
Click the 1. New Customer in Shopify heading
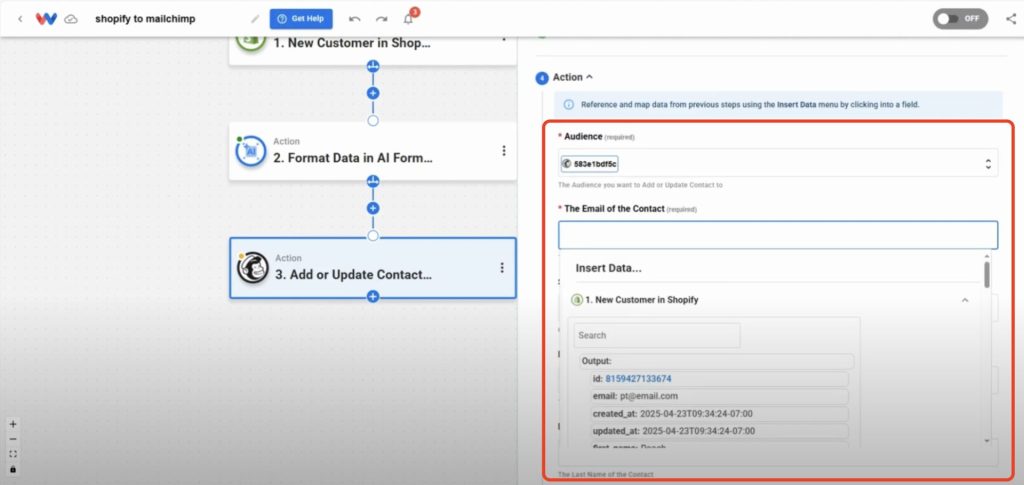pos(641,300)
